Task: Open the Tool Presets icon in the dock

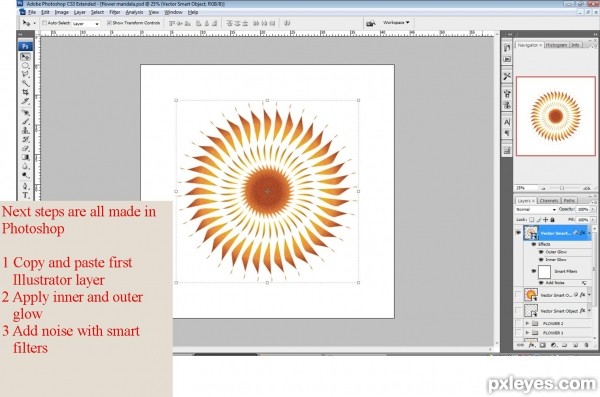Action: point(507,76)
